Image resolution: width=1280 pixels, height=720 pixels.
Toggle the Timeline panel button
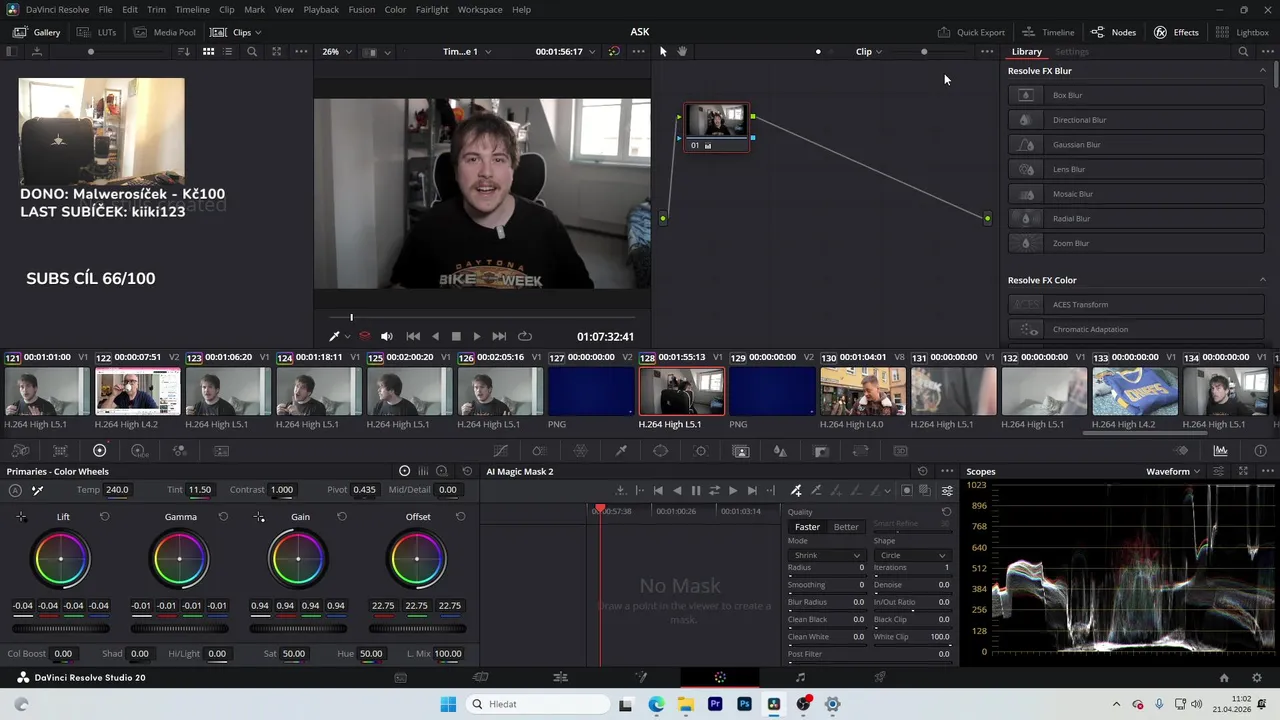1048,32
